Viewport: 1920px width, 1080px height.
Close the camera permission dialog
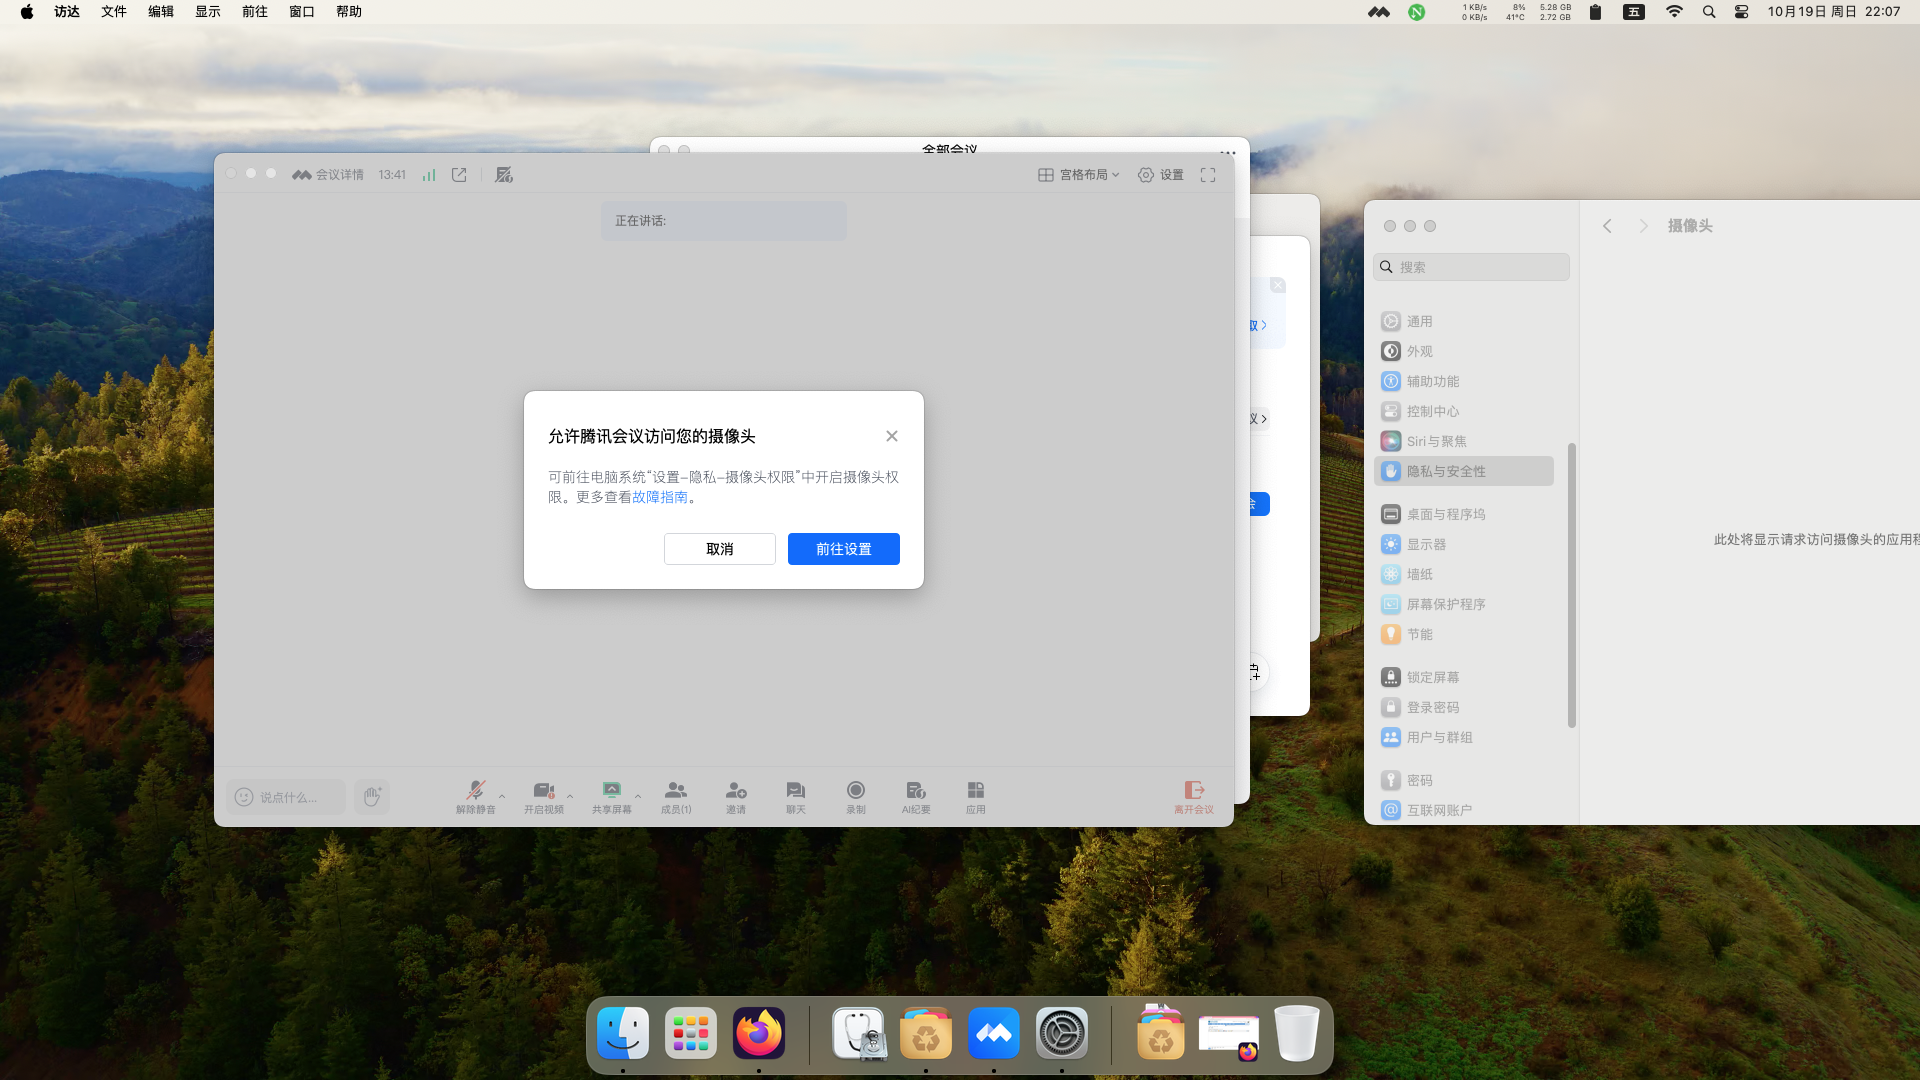[x=891, y=436]
